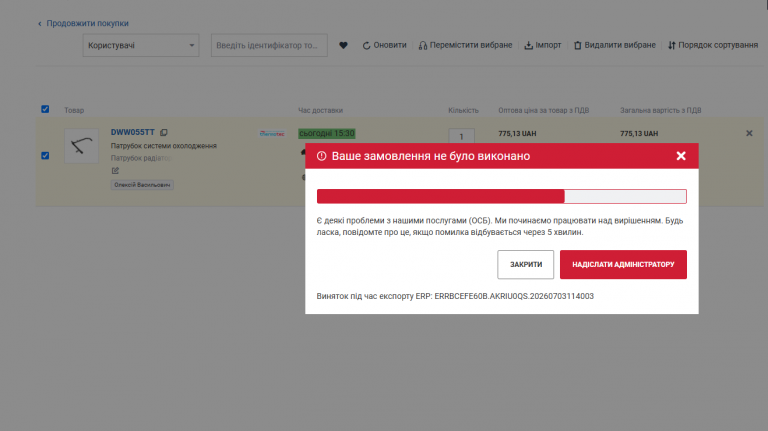Refresh the cart with Оновити
Viewport: 768px width, 431px height.
(384, 45)
